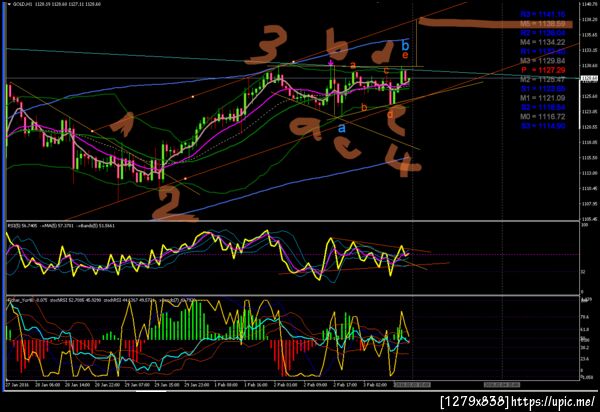Select the M1 = 1121.09 pivot label

pos(542,98)
